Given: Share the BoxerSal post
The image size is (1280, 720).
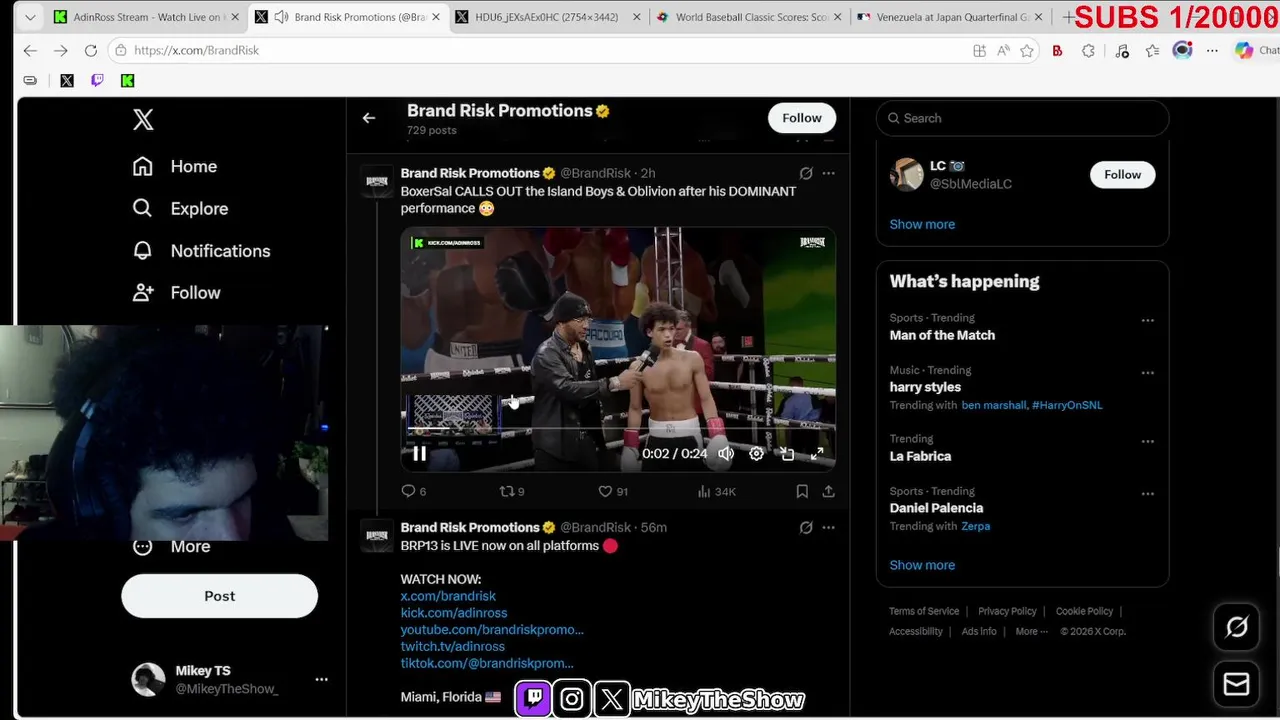Looking at the screenshot, I should pyautogui.click(x=828, y=491).
